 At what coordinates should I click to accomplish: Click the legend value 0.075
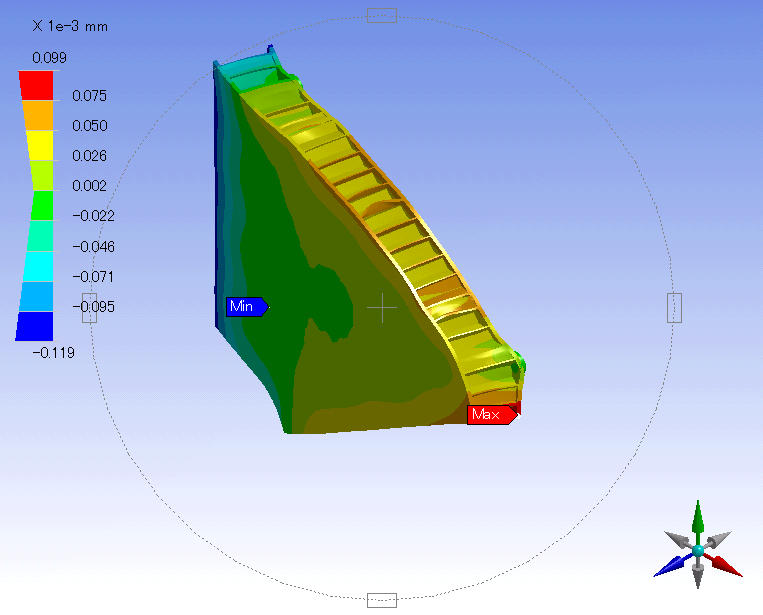[x=90, y=96]
